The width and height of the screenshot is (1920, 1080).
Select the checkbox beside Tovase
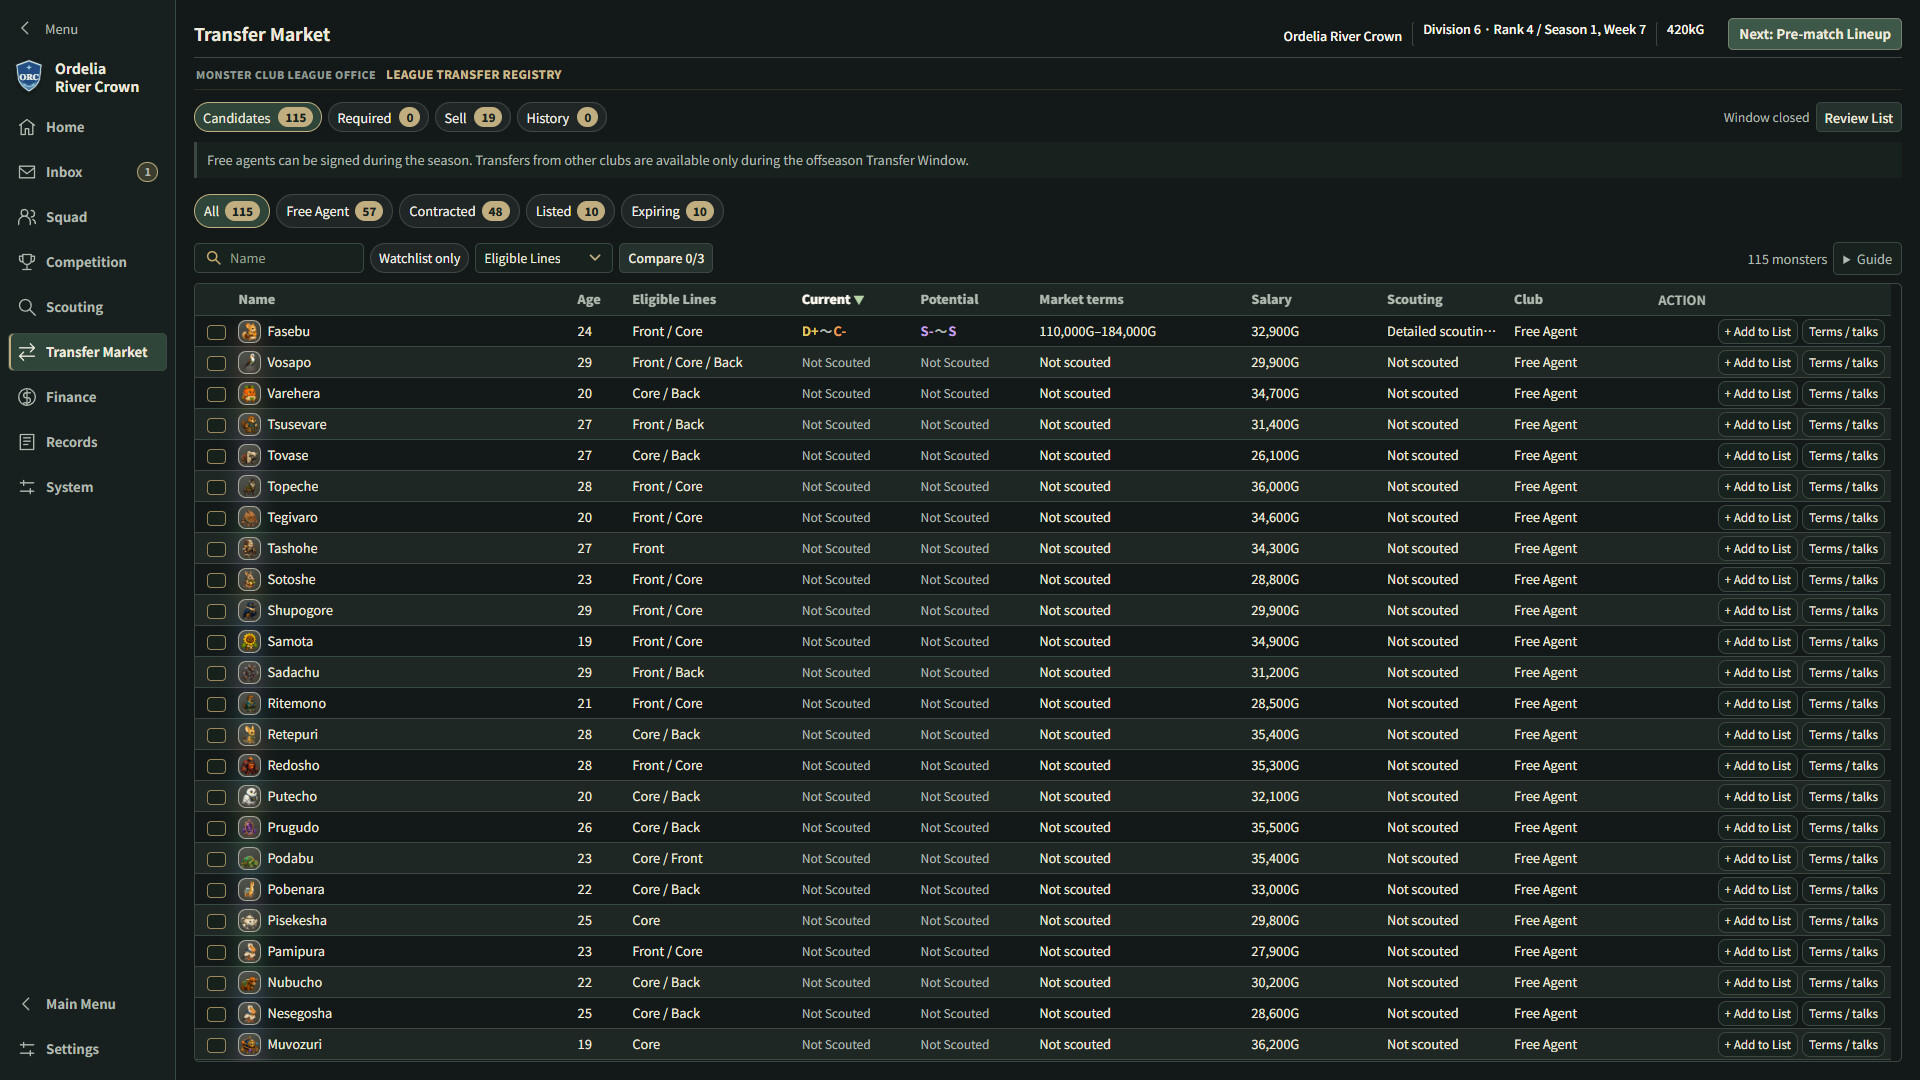[x=216, y=456]
